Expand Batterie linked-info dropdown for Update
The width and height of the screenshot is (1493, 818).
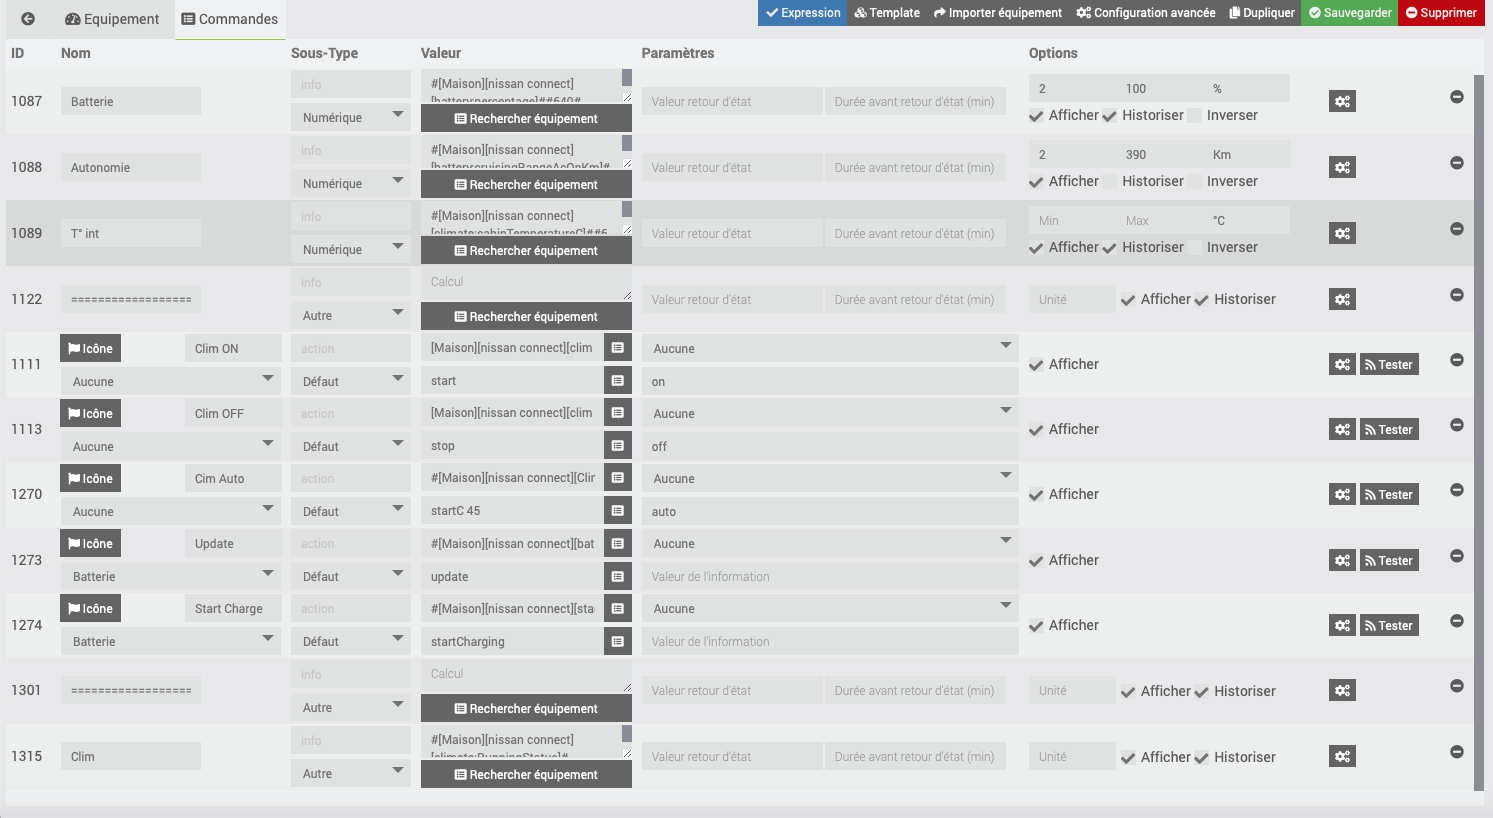coord(171,577)
